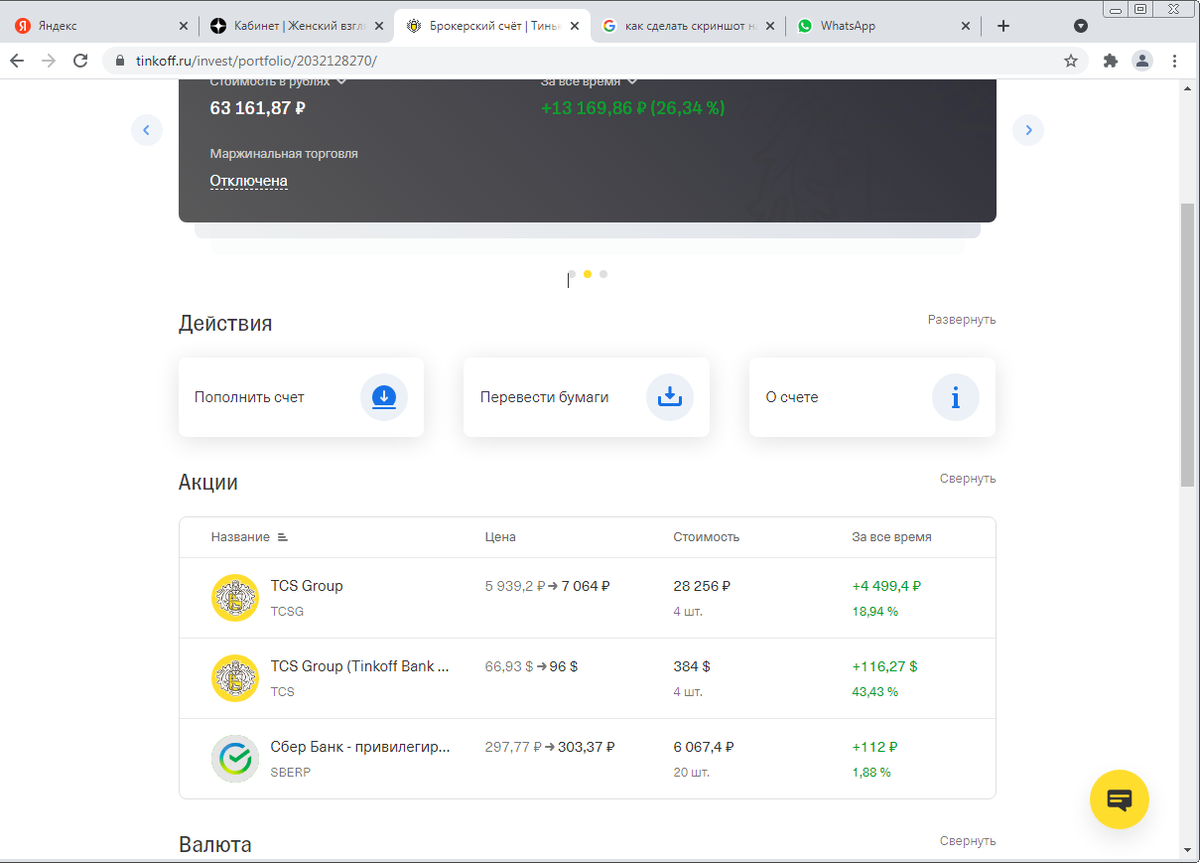The width and height of the screenshot is (1200, 863).
Task: Open the О счете card
Action: pos(872,397)
